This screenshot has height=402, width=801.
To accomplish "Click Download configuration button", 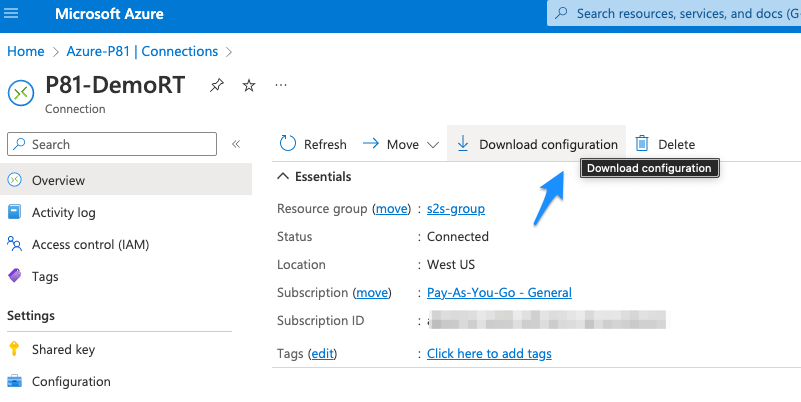I will tap(536, 144).
